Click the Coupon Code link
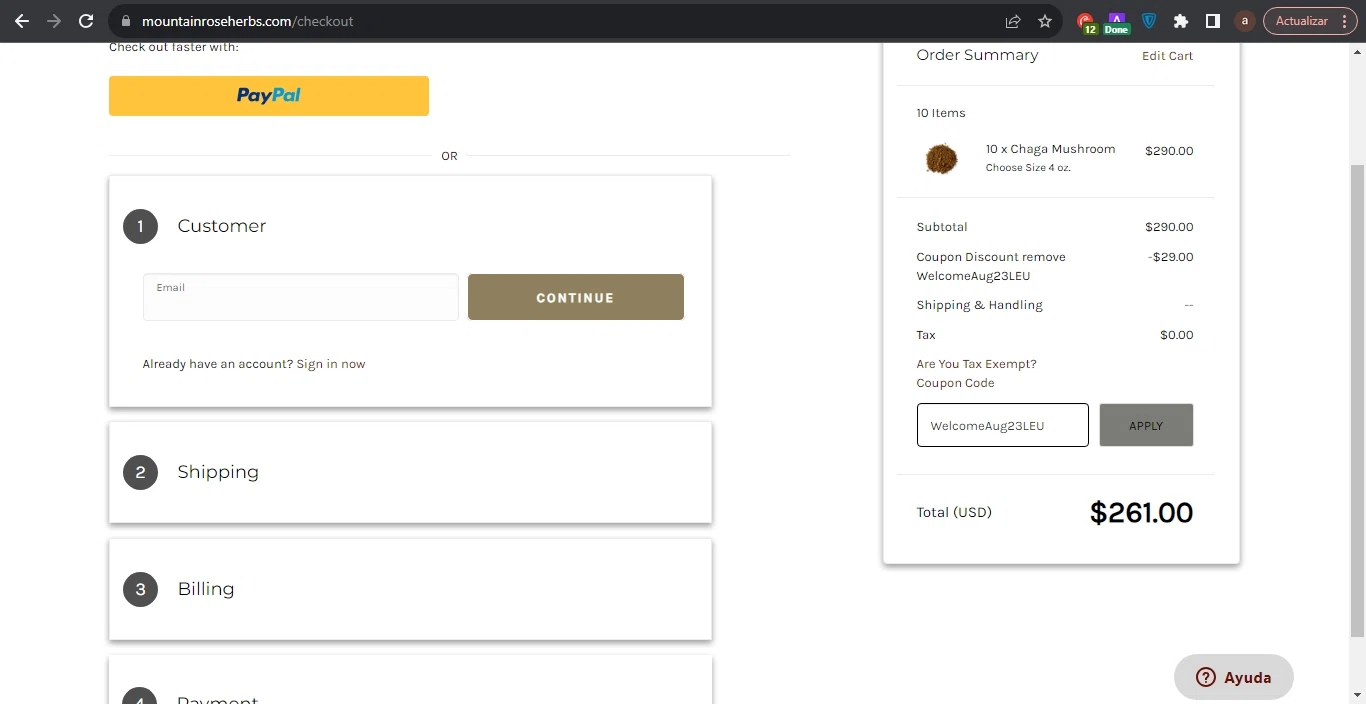1366x704 pixels. click(955, 383)
